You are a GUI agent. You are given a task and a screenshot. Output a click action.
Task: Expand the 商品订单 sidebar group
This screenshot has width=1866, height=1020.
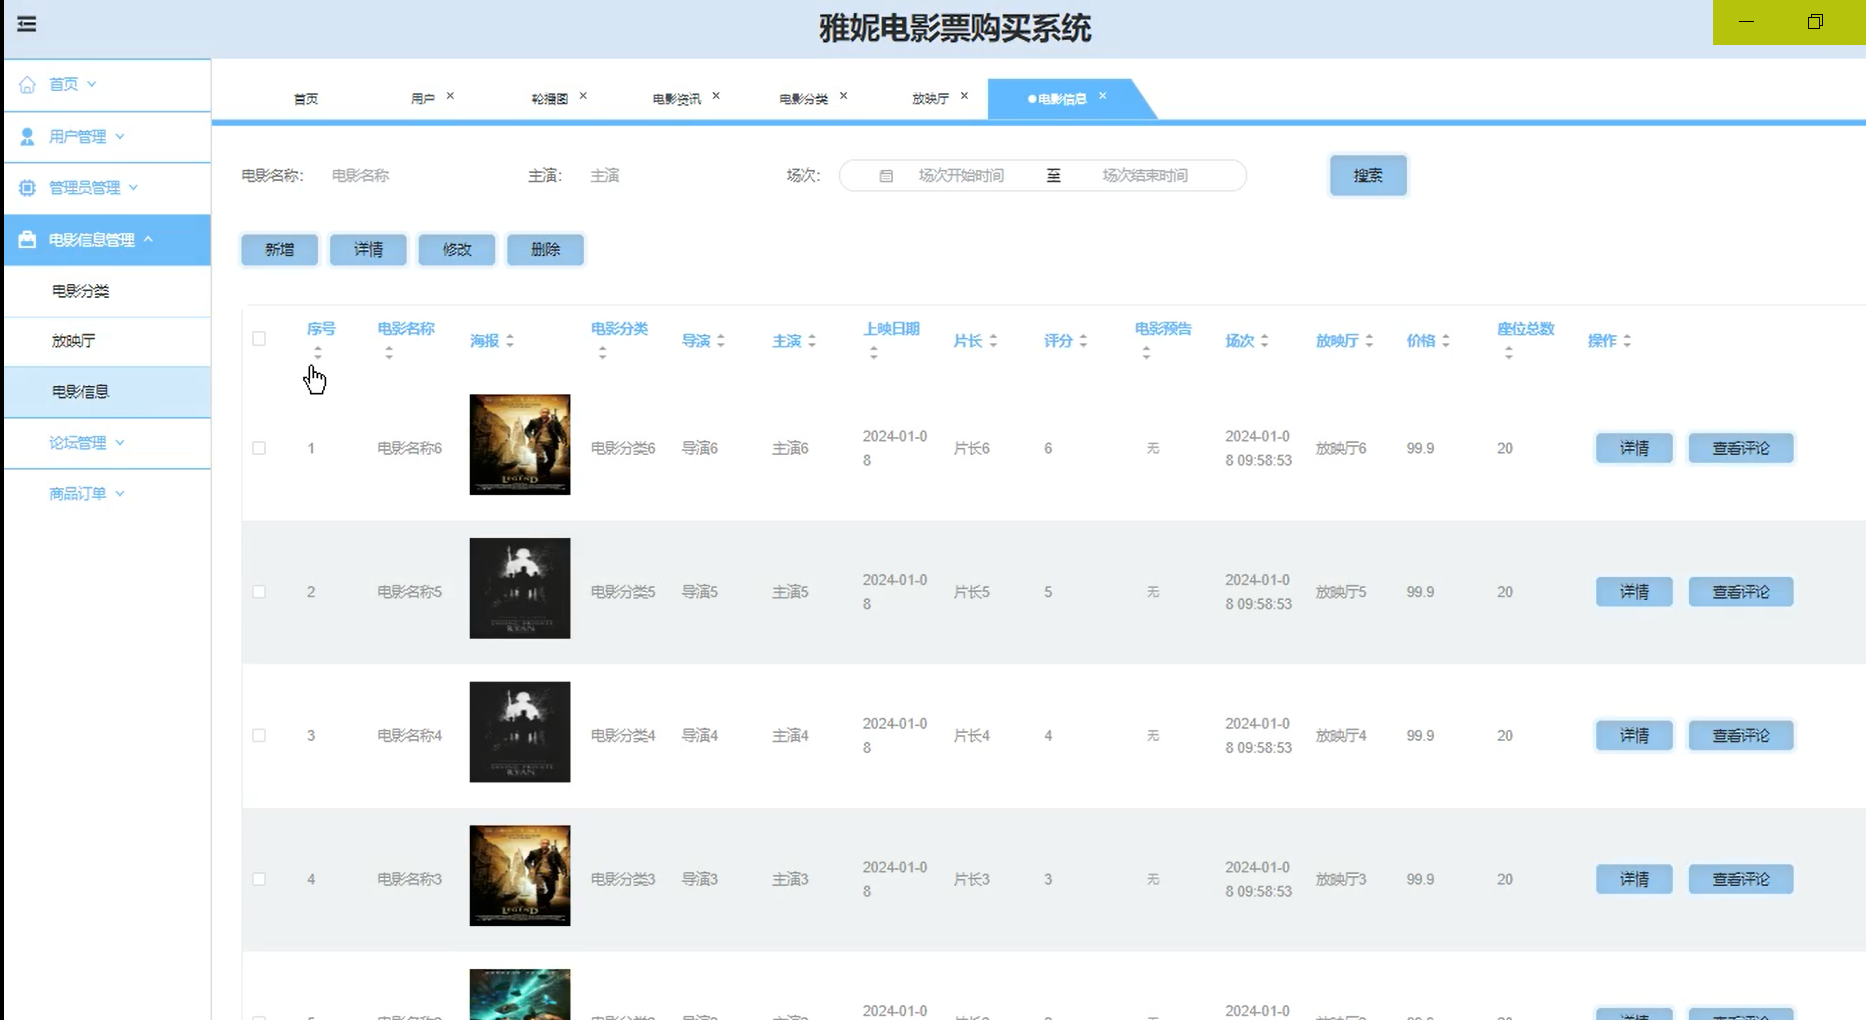coord(120,494)
